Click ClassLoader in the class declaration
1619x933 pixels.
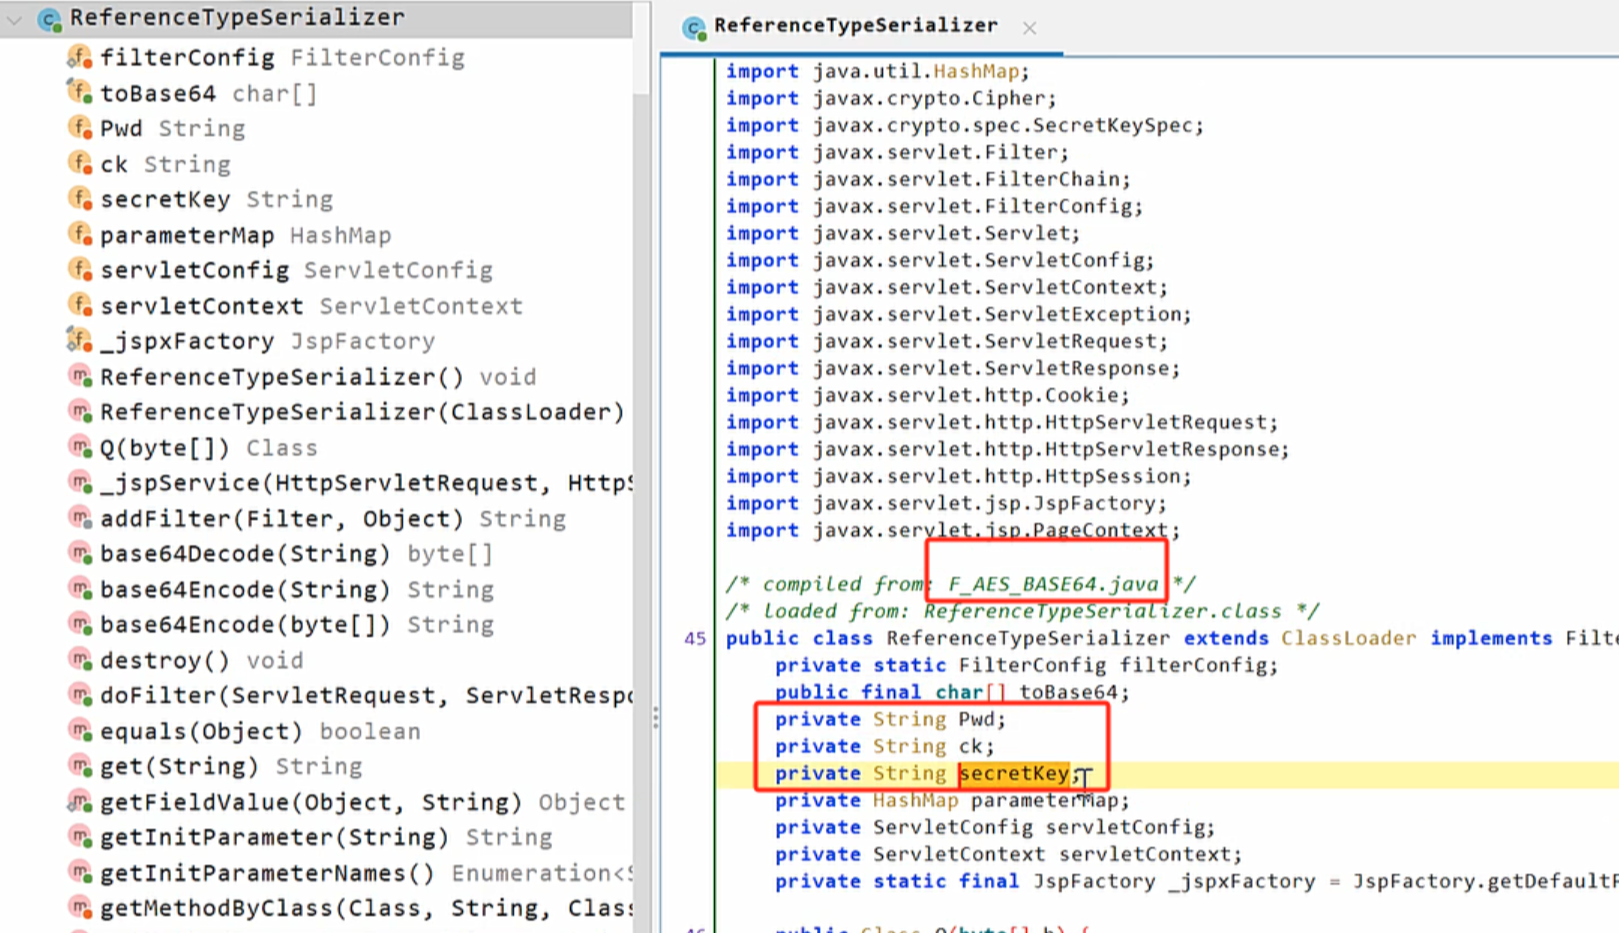tap(1348, 638)
